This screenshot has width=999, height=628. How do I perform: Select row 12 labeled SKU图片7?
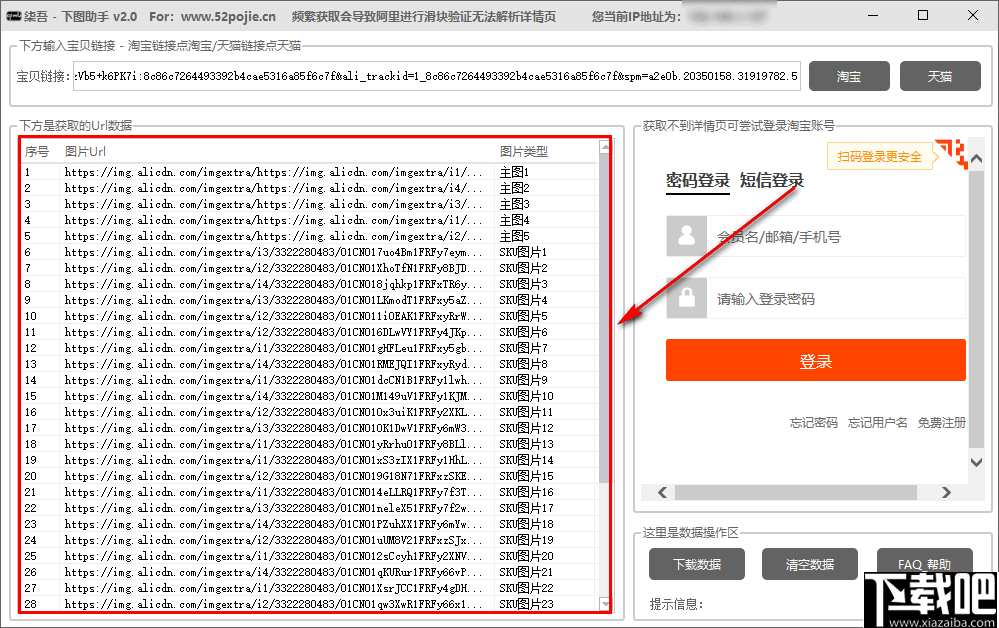pyautogui.click(x=310, y=348)
